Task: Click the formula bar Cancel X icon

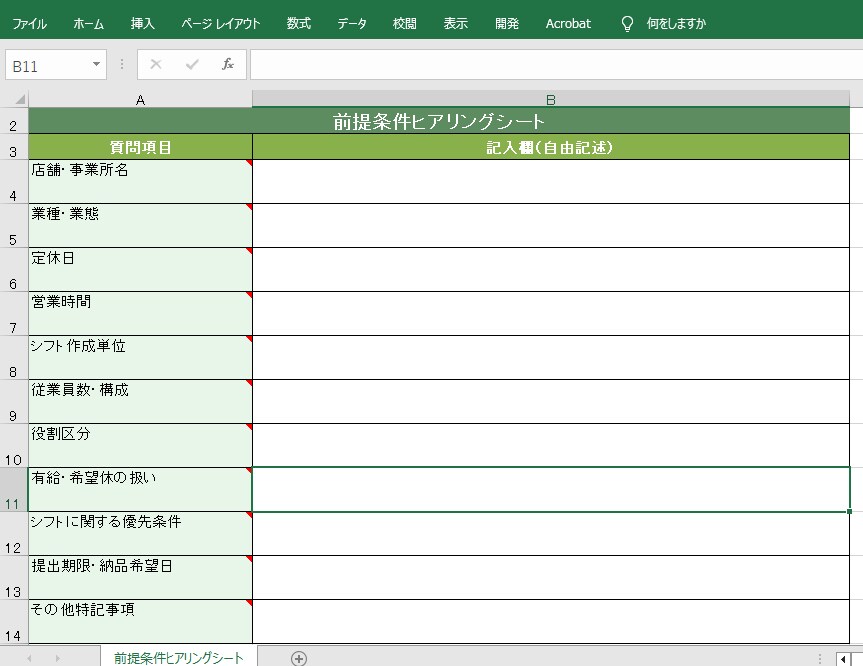Action: coord(156,64)
